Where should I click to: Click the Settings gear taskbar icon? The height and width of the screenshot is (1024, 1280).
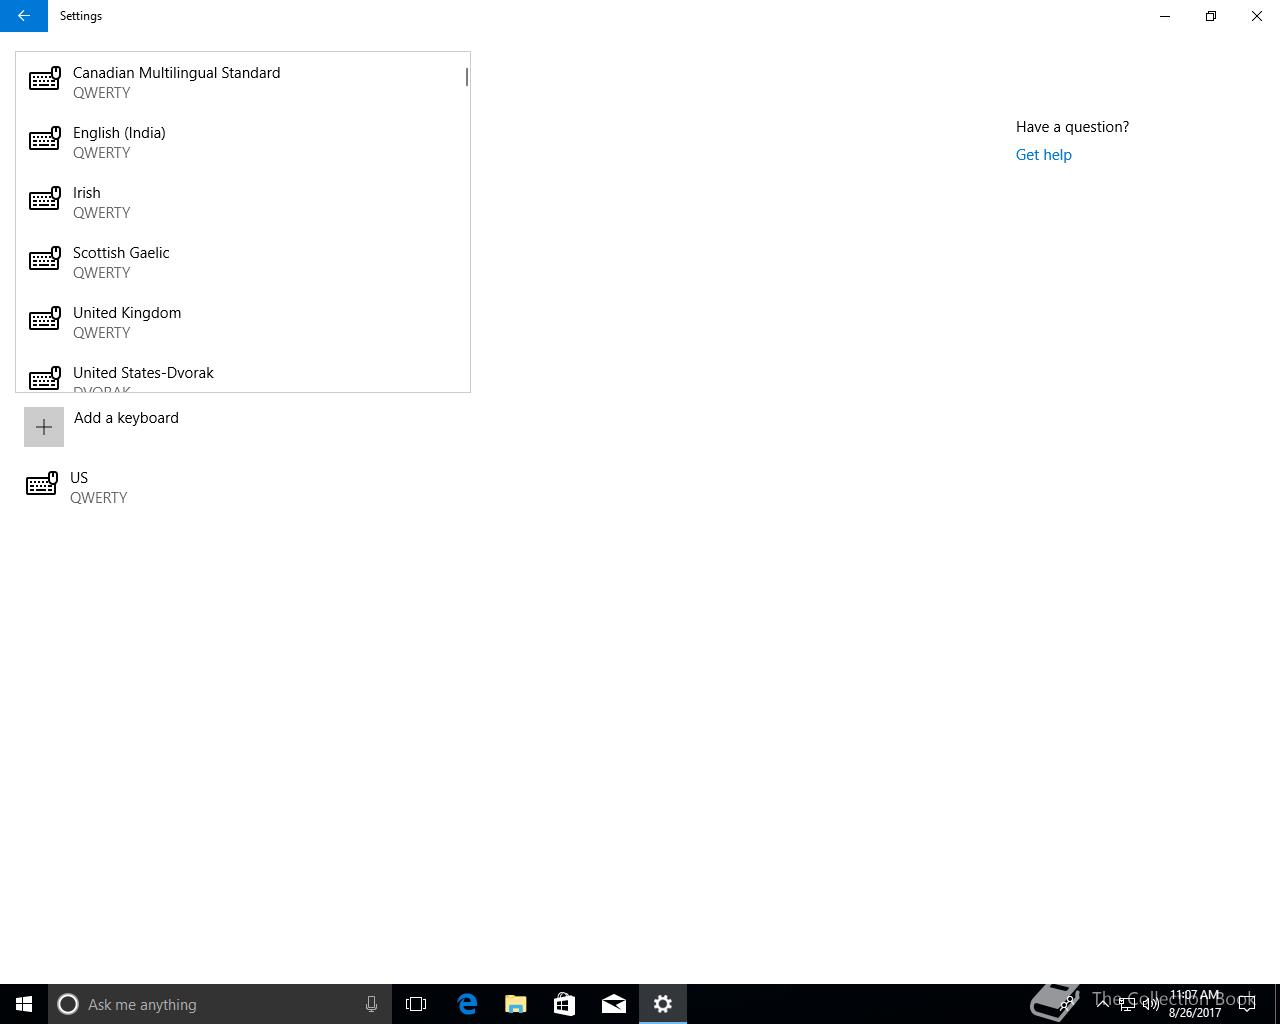coord(663,1004)
